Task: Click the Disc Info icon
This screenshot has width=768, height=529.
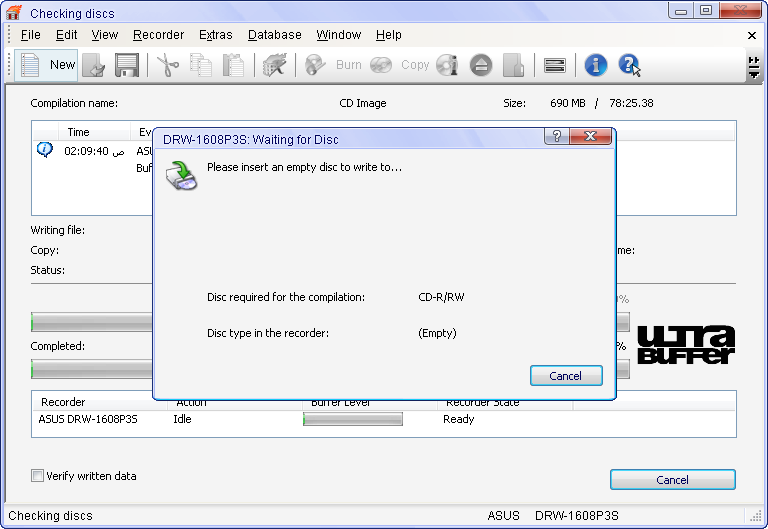Action: coord(447,65)
